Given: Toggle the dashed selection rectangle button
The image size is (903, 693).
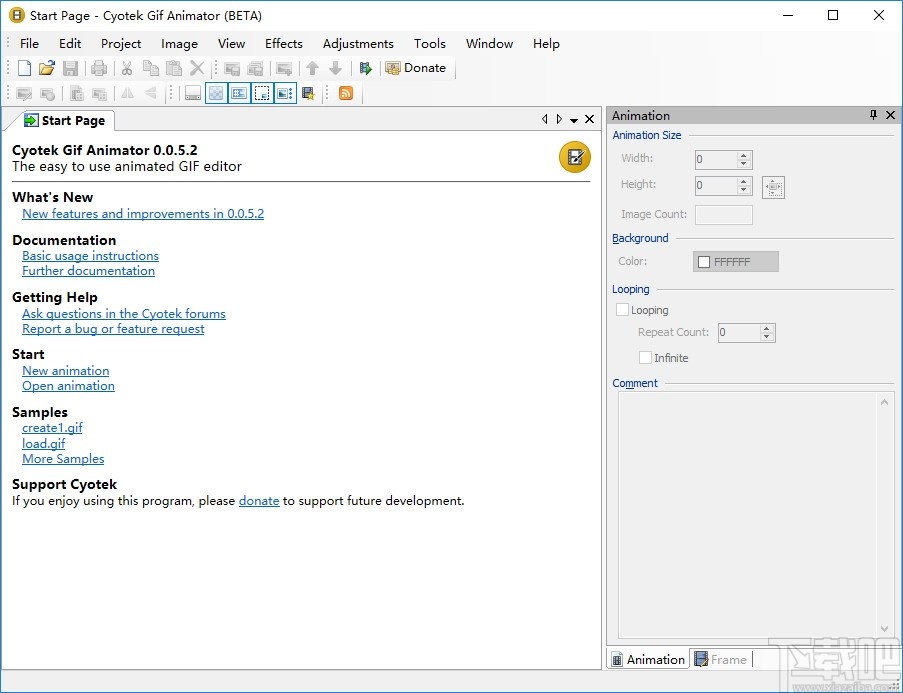Looking at the screenshot, I should tap(262, 93).
